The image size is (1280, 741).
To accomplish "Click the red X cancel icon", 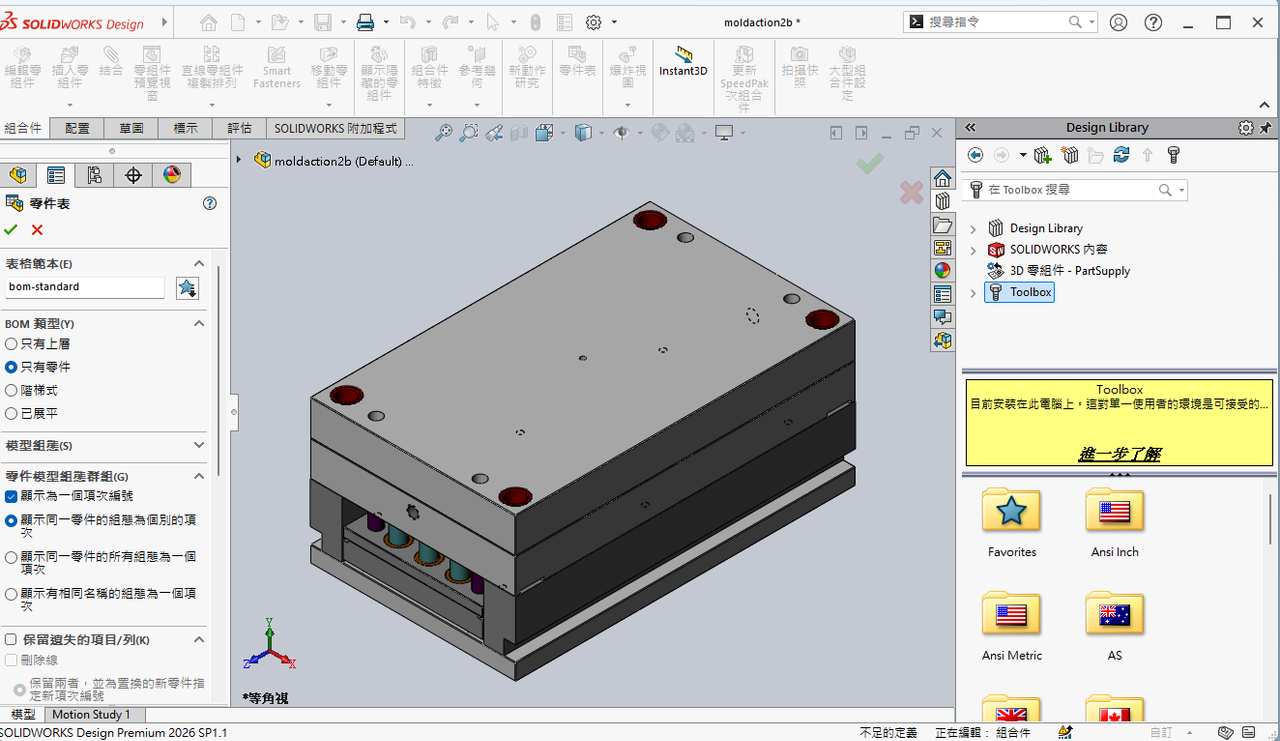I will (x=37, y=230).
